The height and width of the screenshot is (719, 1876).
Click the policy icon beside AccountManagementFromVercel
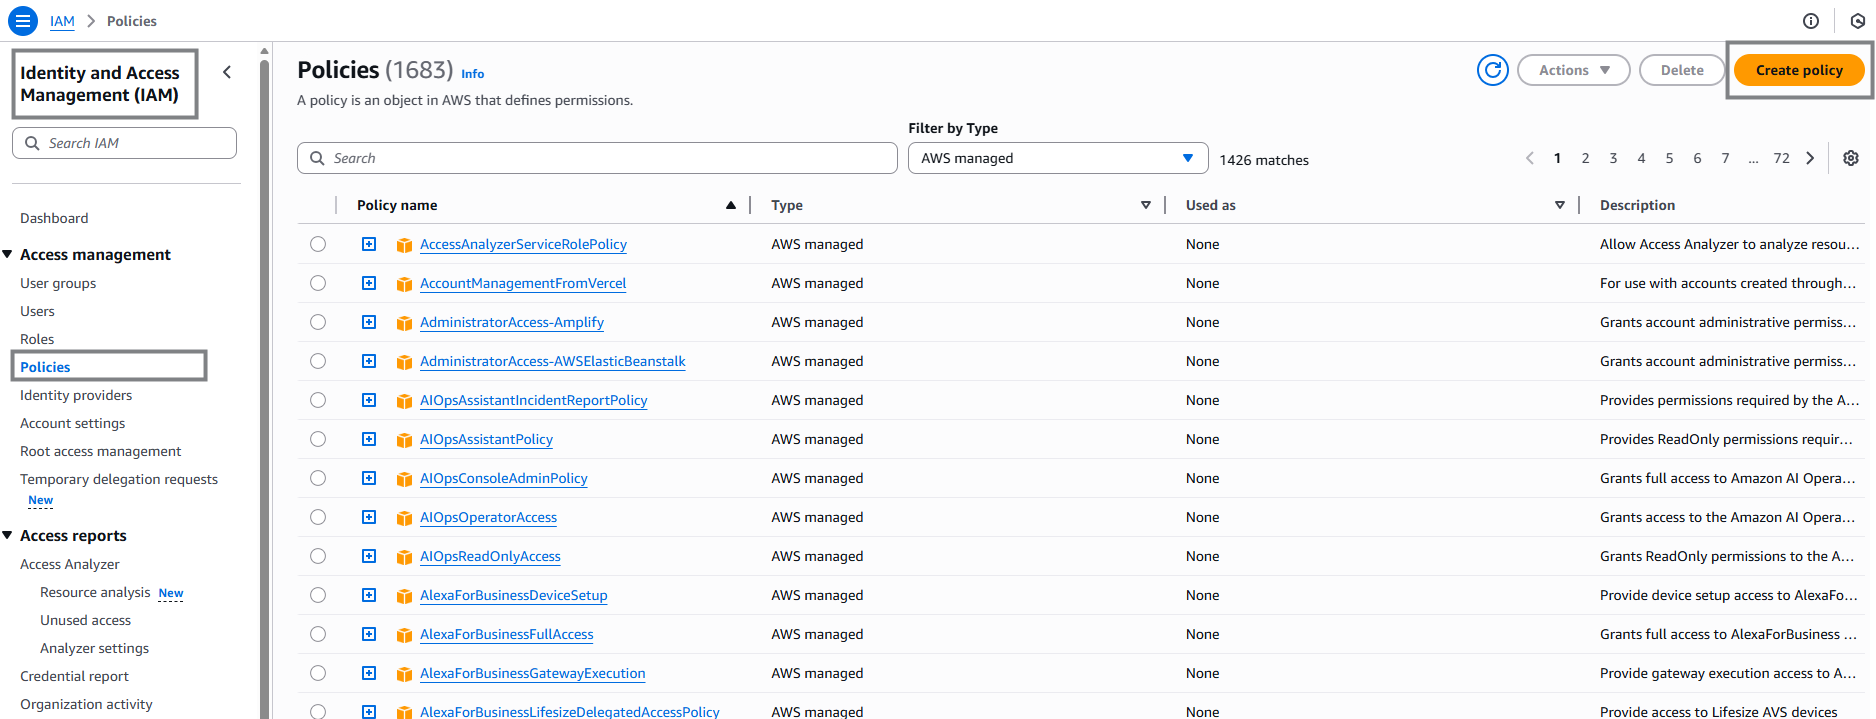[x=404, y=284]
